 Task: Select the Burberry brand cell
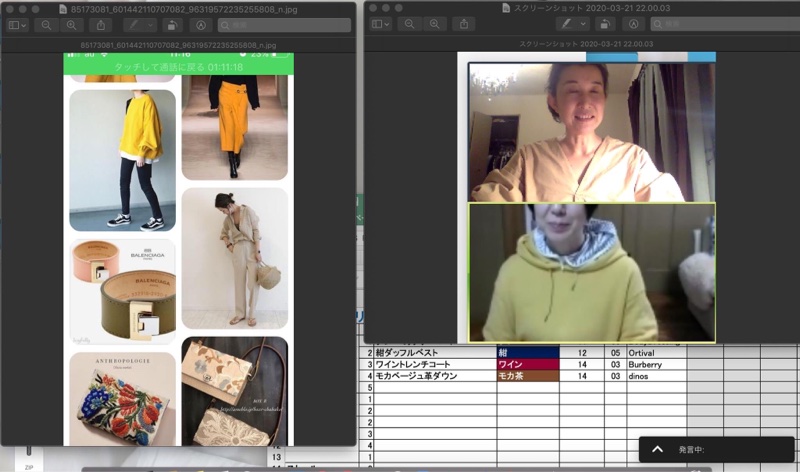click(x=657, y=364)
